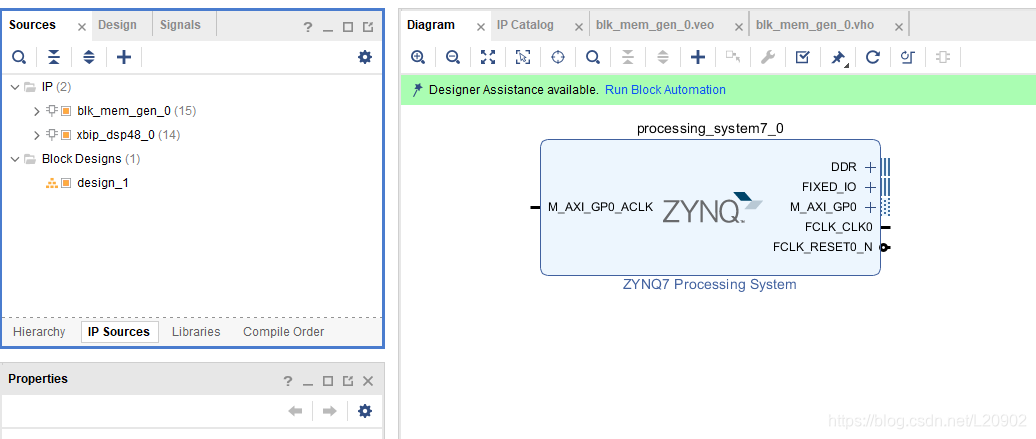This screenshot has width=1036, height=439.
Task: Close the Sources tab
Action: coord(82,27)
